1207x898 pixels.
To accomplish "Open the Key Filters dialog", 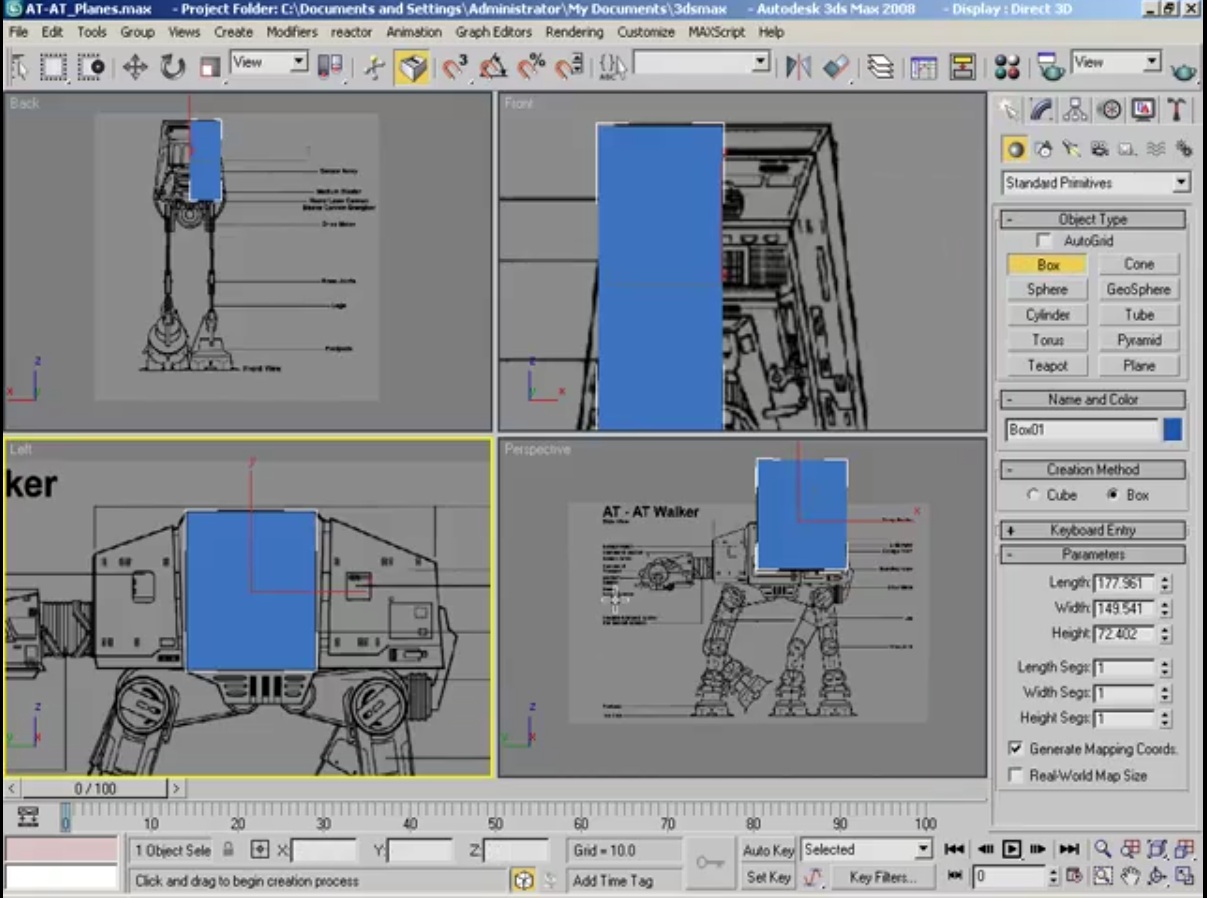I will [883, 877].
